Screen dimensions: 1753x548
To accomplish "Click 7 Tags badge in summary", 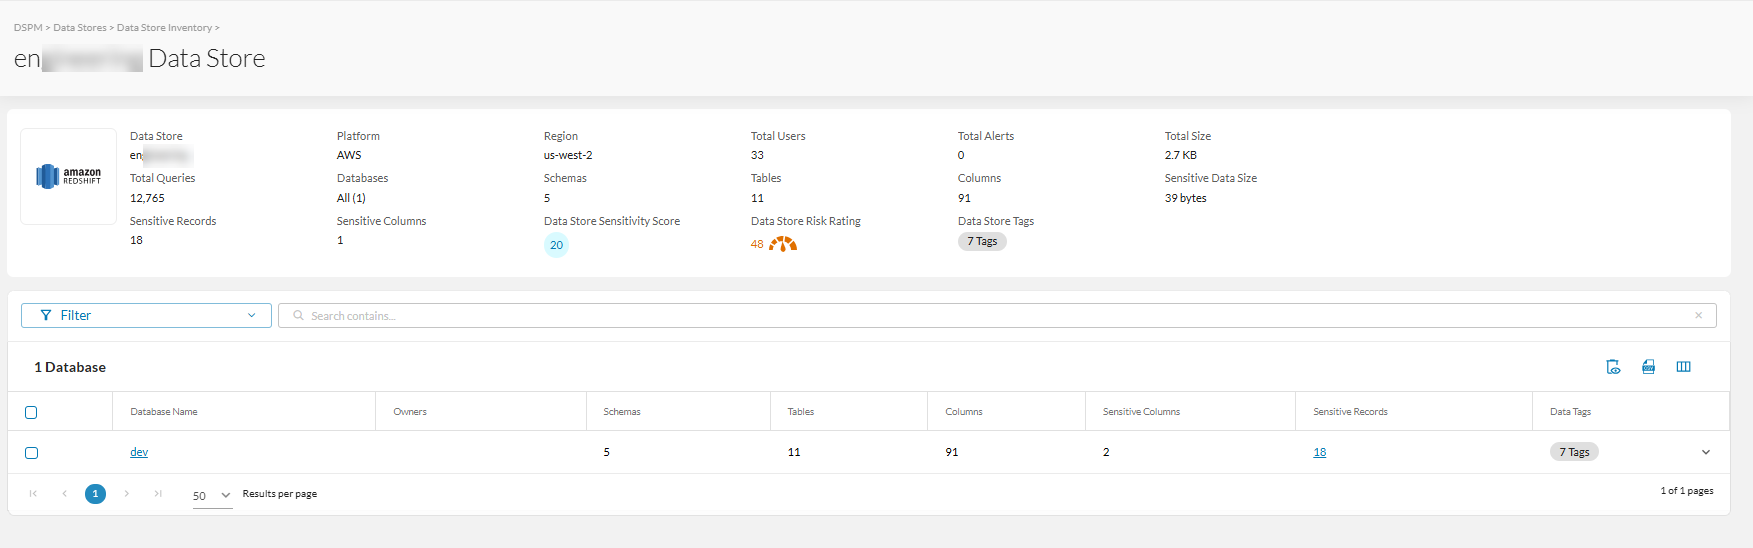I will 982,241.
